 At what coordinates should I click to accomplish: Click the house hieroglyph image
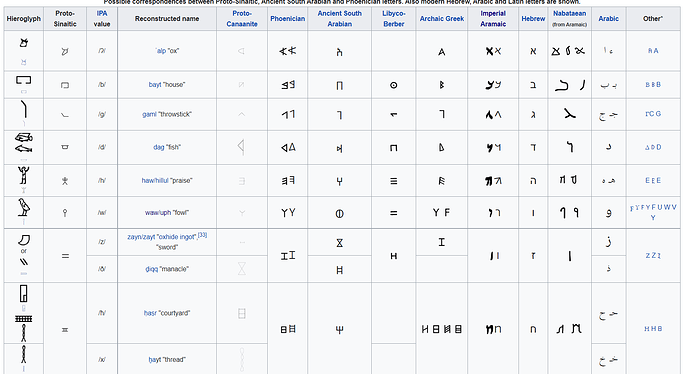pyautogui.click(x=24, y=80)
